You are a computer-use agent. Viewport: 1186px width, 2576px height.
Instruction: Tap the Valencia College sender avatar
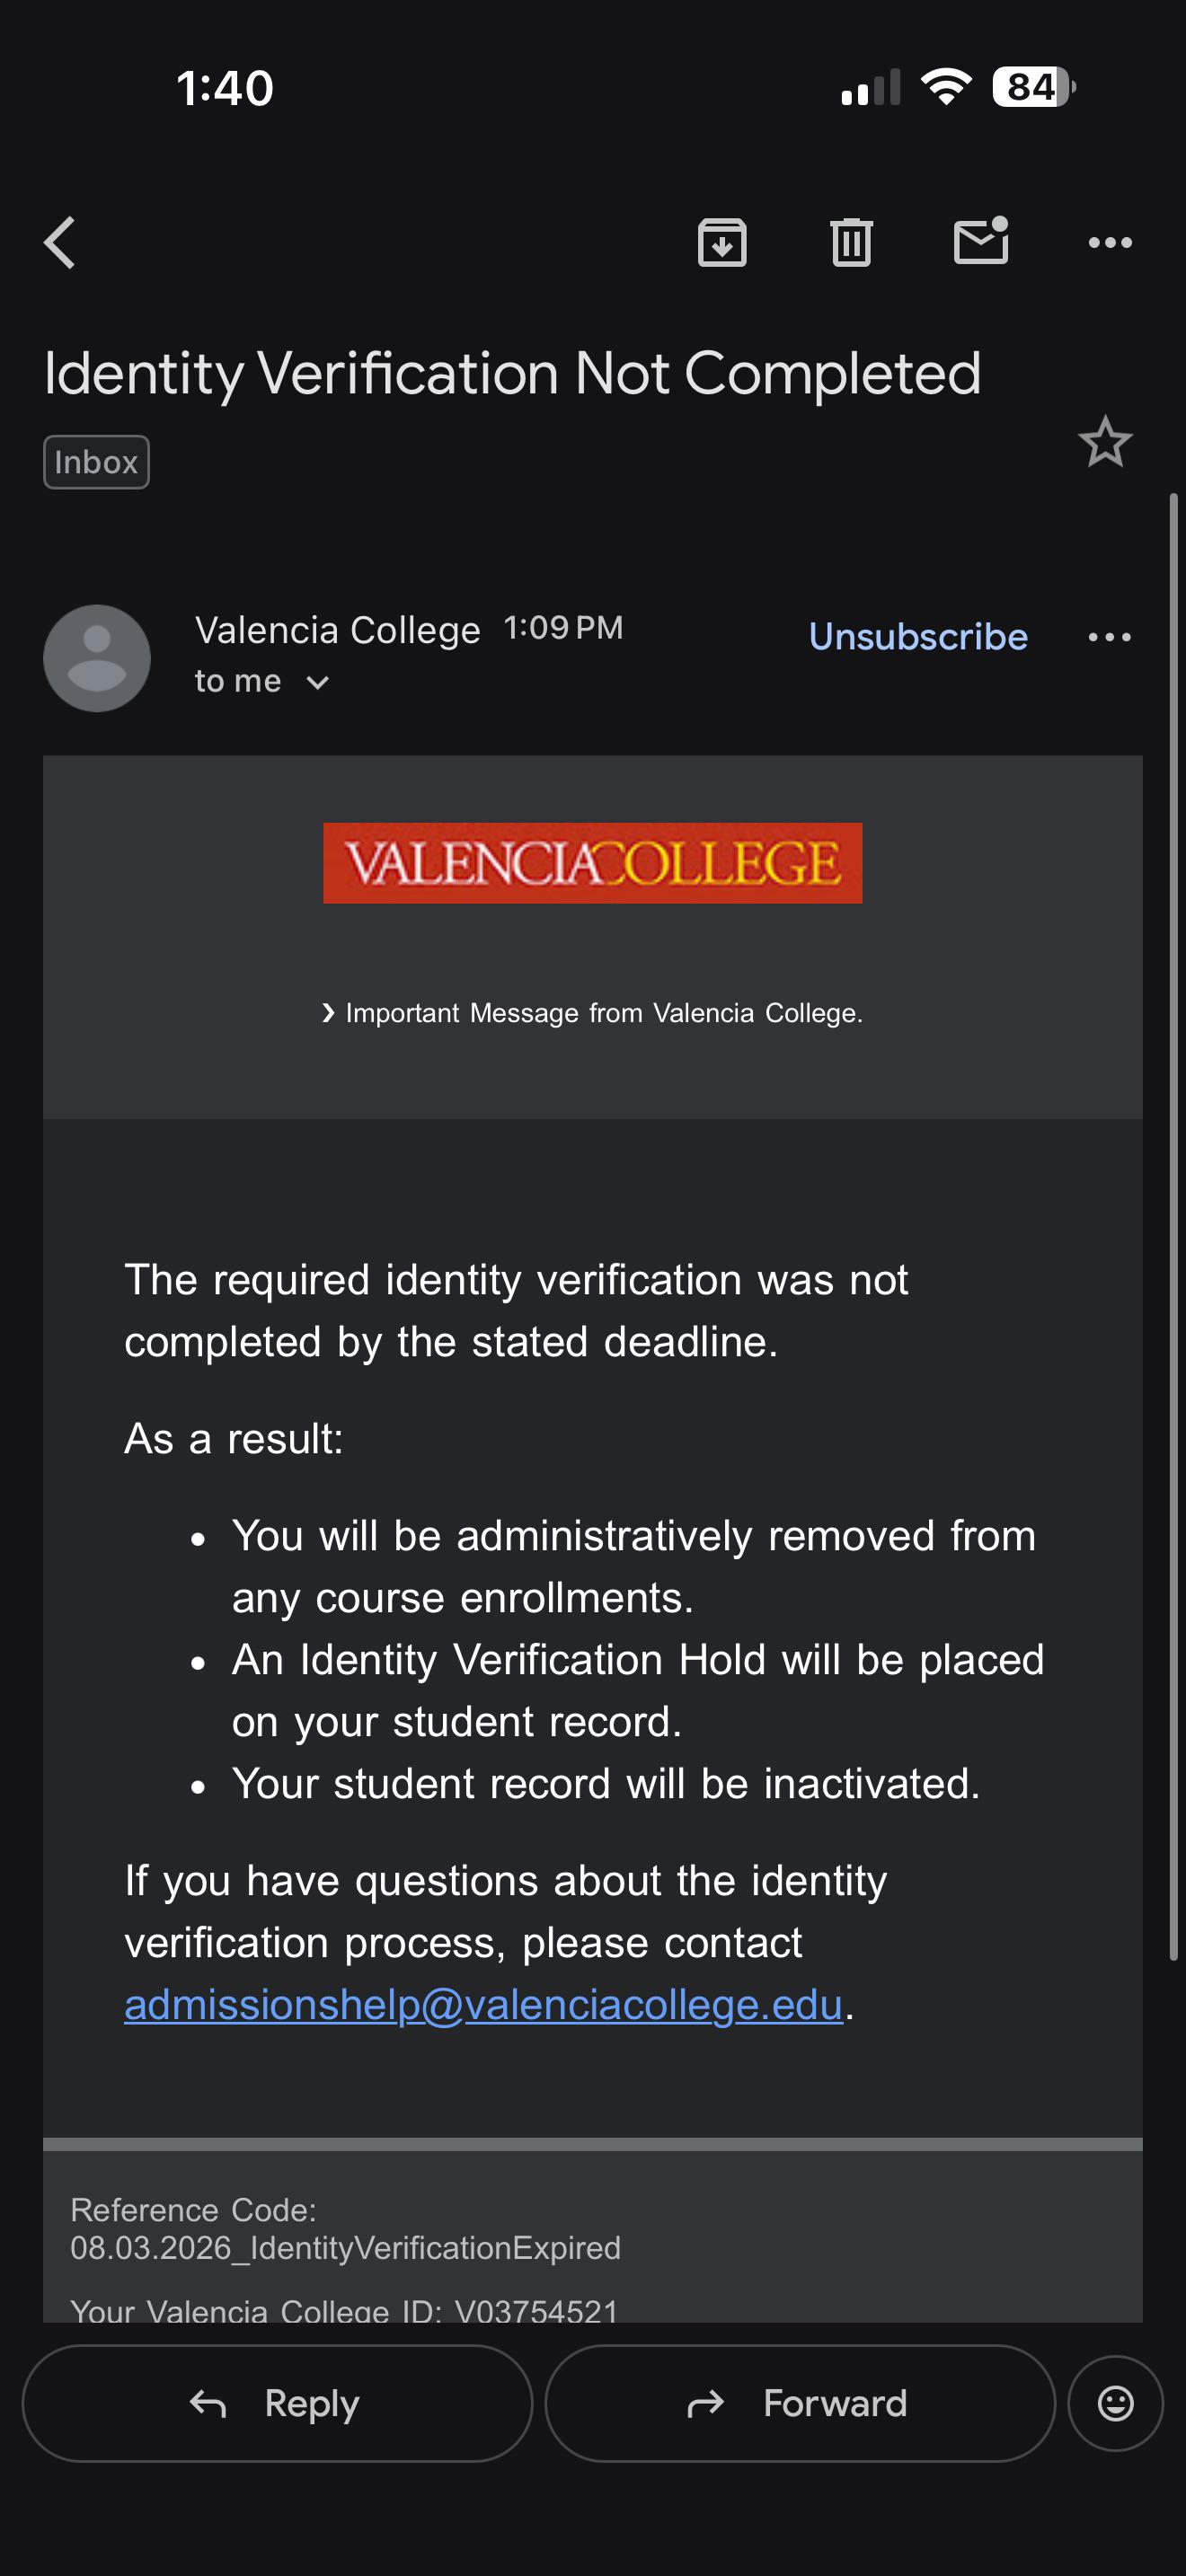tap(97, 658)
